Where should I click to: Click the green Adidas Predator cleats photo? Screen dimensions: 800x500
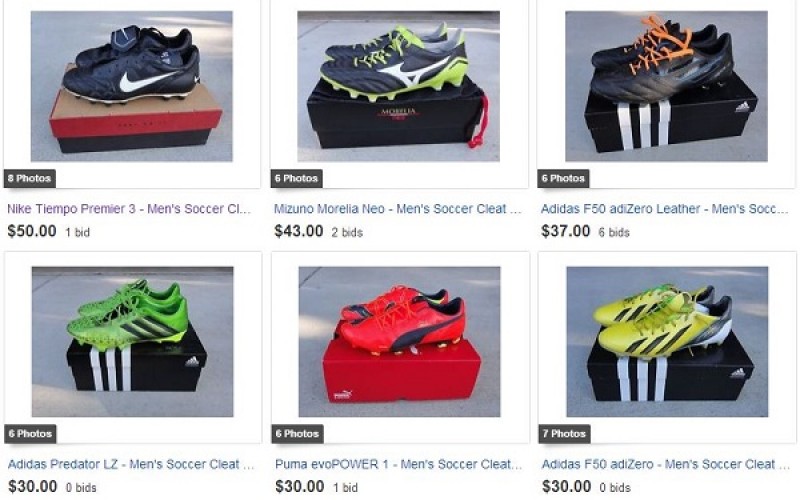point(133,342)
